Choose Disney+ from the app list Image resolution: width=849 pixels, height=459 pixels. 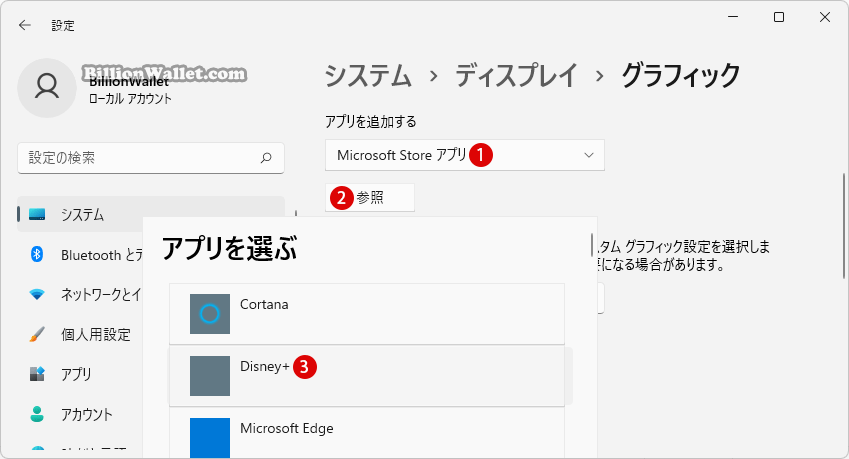coord(367,376)
